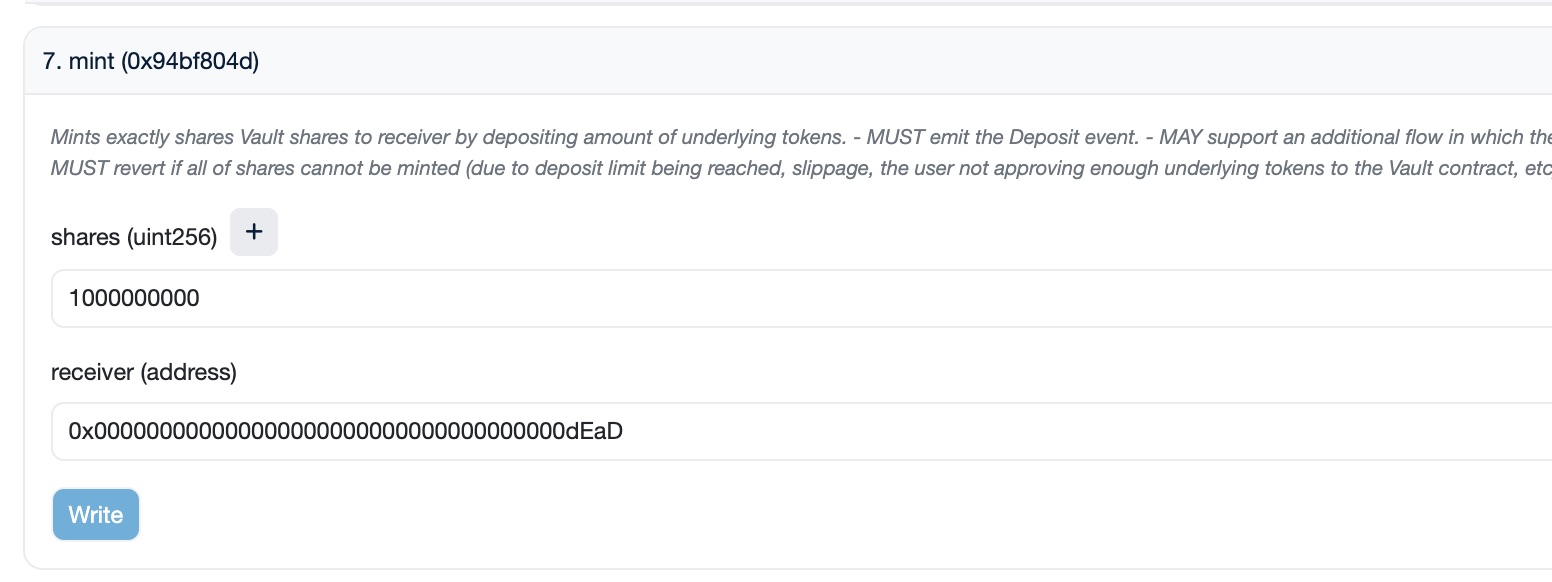This screenshot has height=582, width=1552.
Task: Click the Write button
Action: pyautogui.click(x=96, y=515)
